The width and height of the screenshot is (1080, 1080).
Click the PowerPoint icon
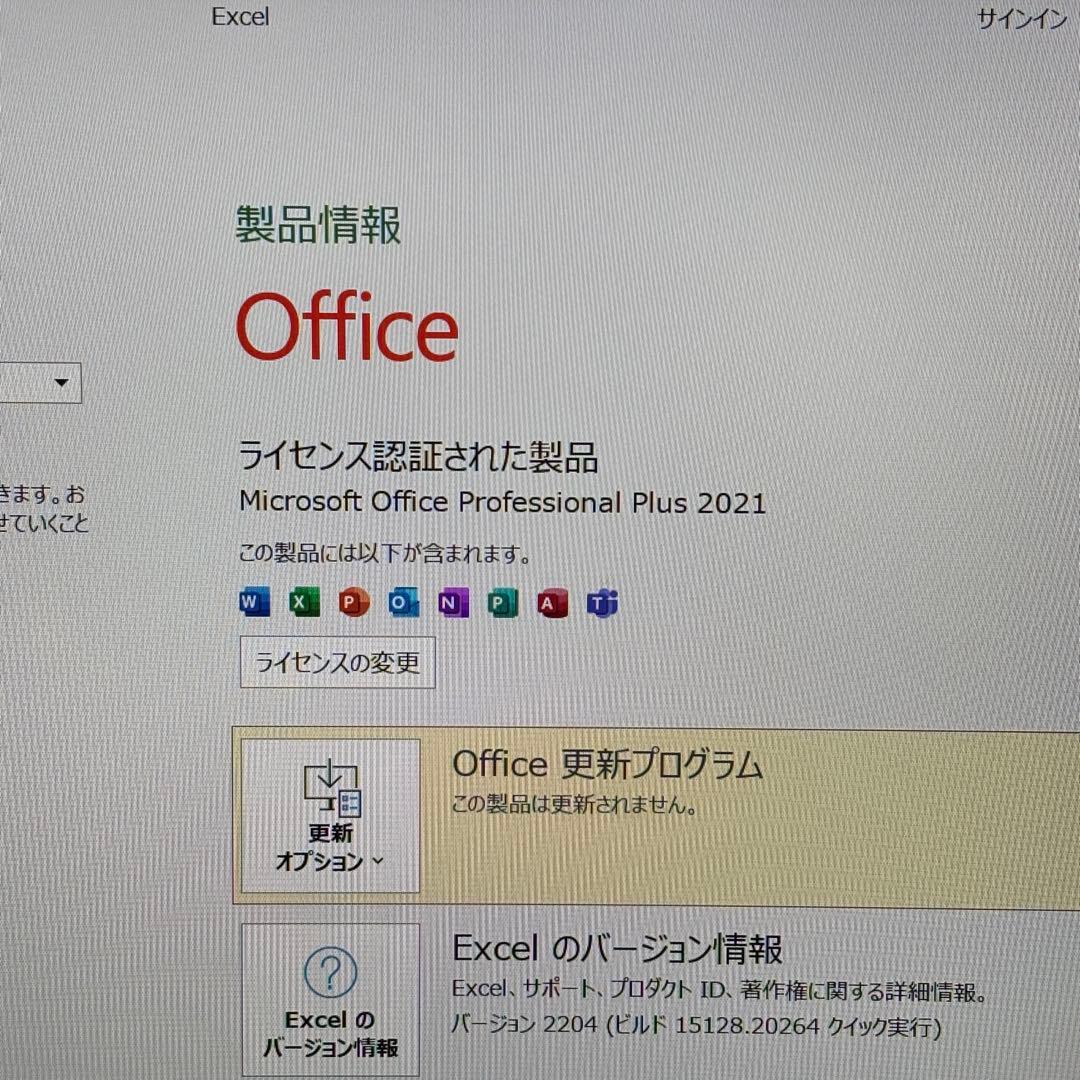353,602
